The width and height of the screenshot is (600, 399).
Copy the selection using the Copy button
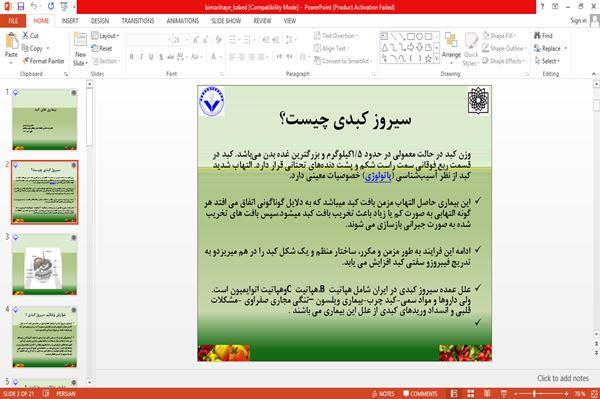[x=32, y=48]
